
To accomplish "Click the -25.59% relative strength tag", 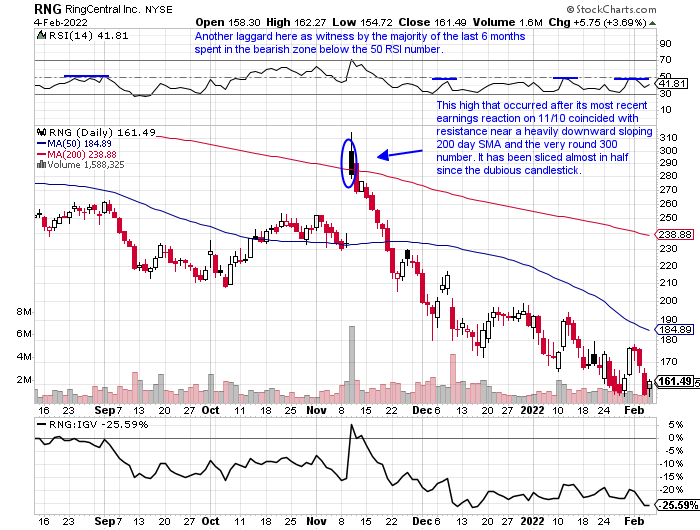I will coord(677,505).
